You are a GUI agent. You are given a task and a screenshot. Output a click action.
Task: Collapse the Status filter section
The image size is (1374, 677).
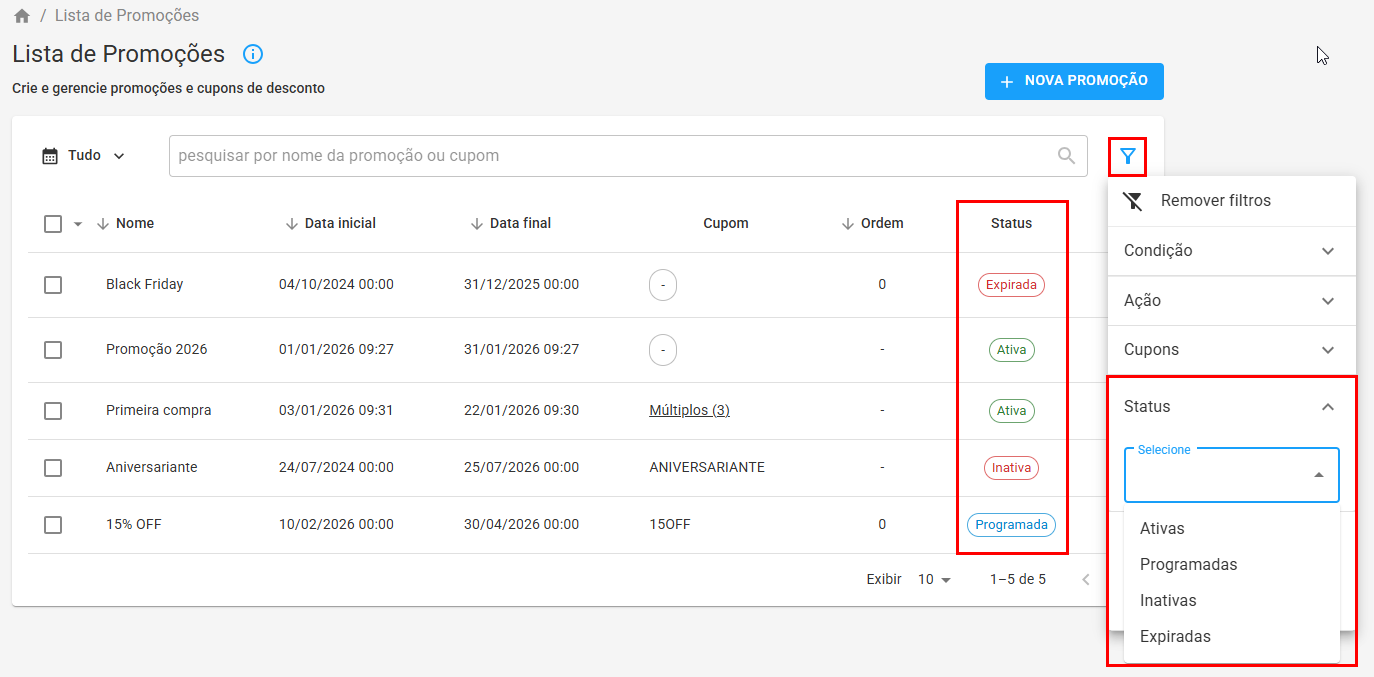pyautogui.click(x=1327, y=407)
